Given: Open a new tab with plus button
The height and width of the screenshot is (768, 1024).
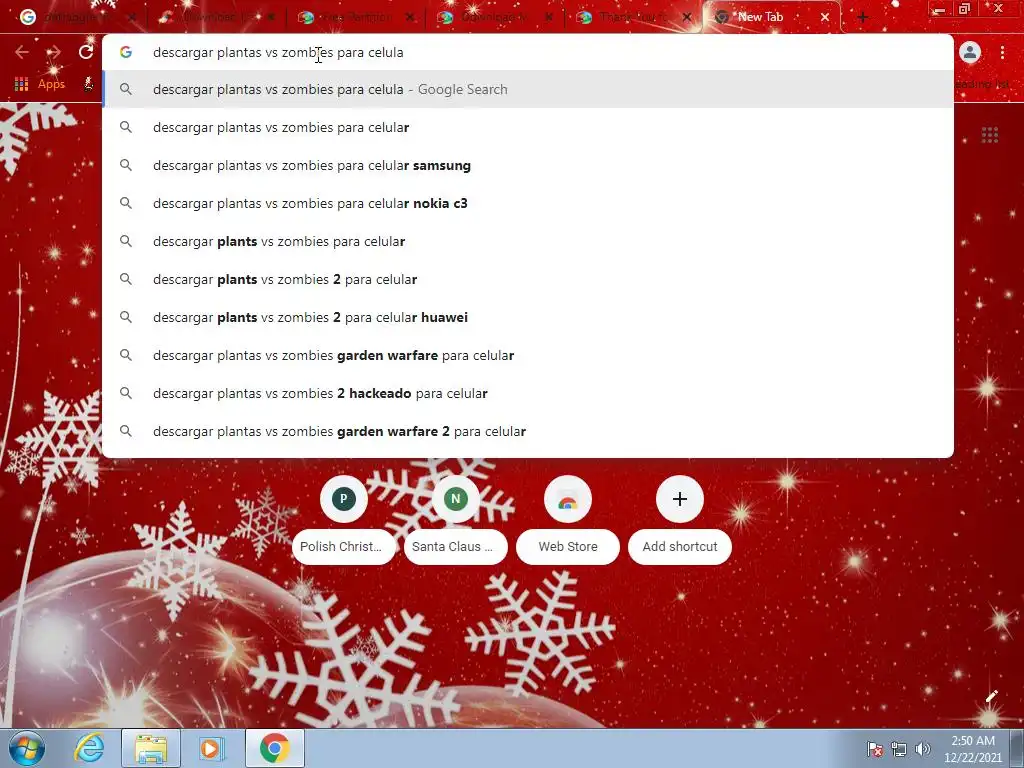Looking at the screenshot, I should pos(862,18).
